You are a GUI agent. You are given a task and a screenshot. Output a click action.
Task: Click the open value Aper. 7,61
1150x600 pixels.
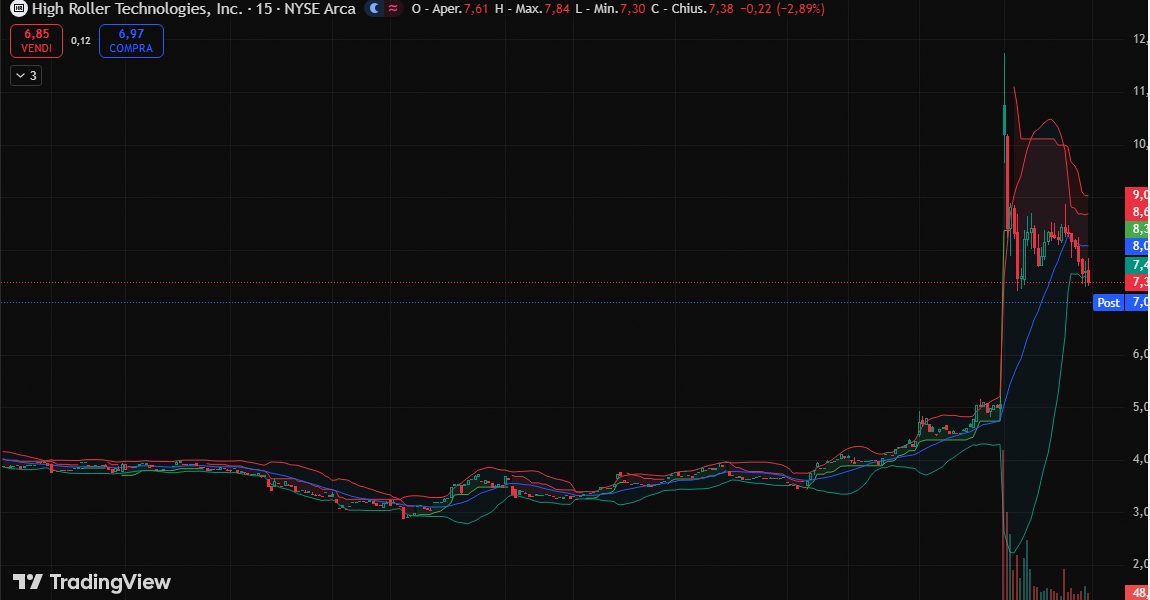pyautogui.click(x=449, y=9)
